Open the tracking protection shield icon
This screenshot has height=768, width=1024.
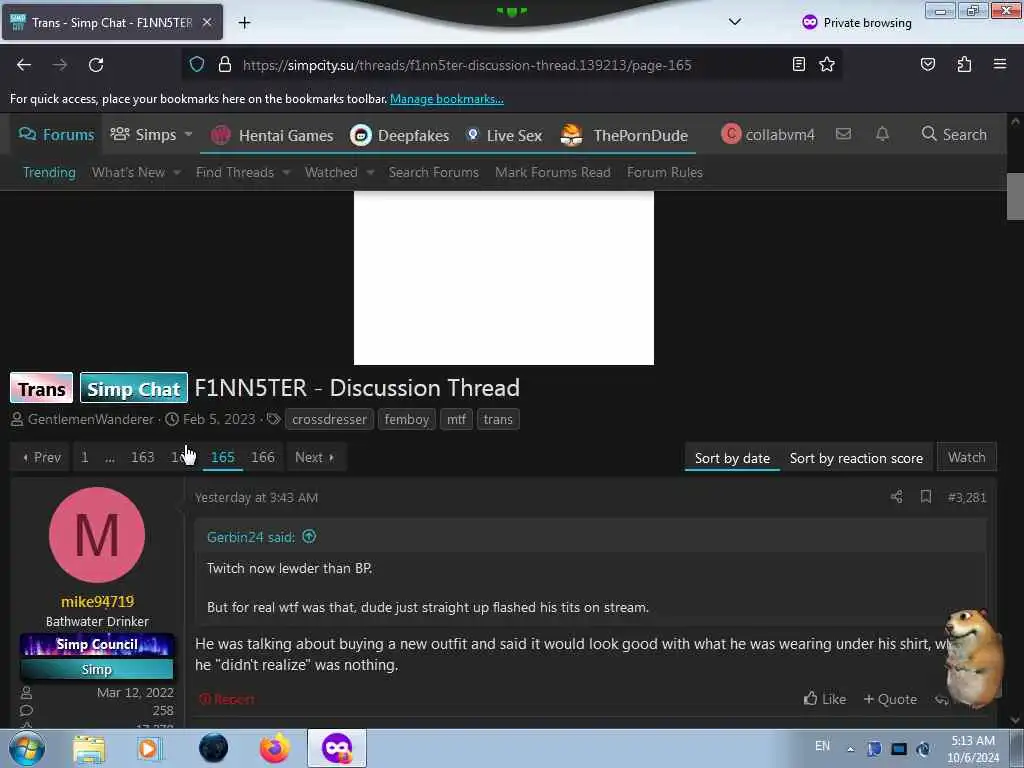197,65
